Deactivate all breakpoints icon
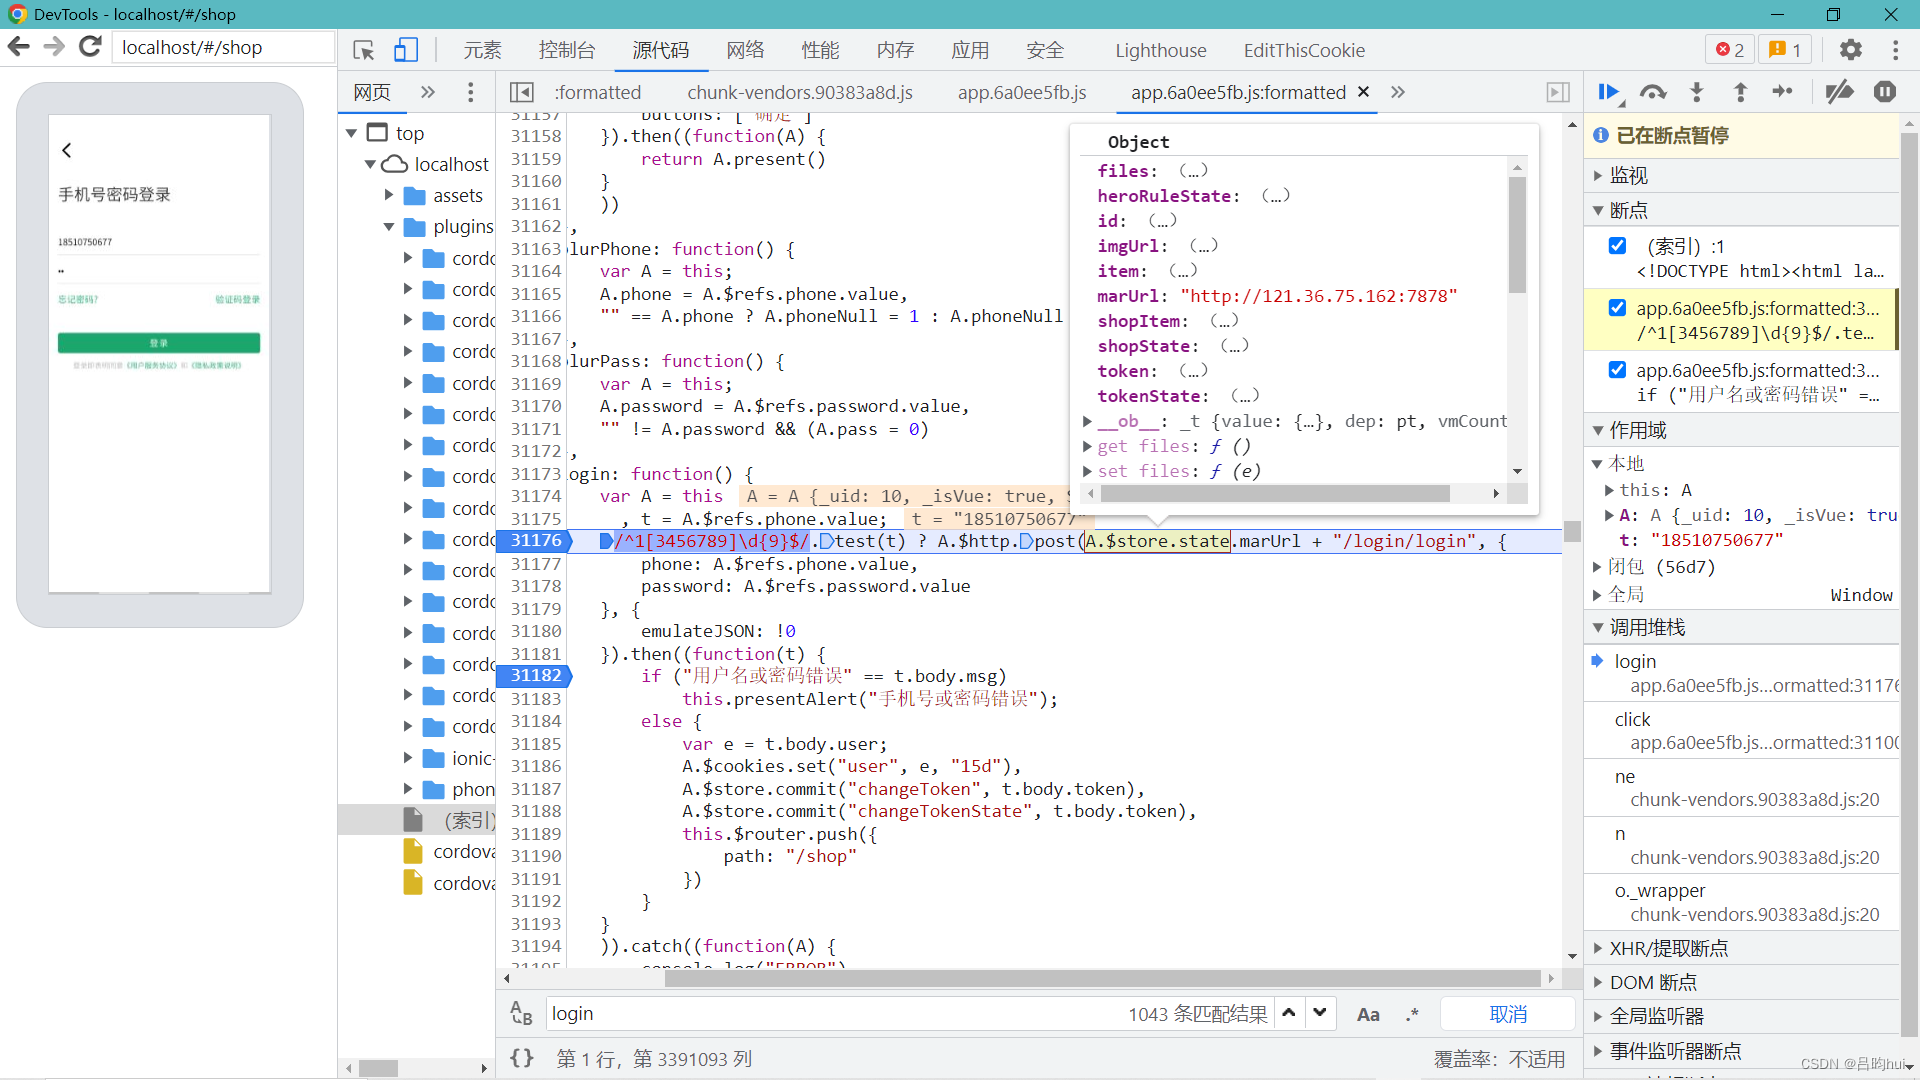The width and height of the screenshot is (1920, 1080). 1839,92
